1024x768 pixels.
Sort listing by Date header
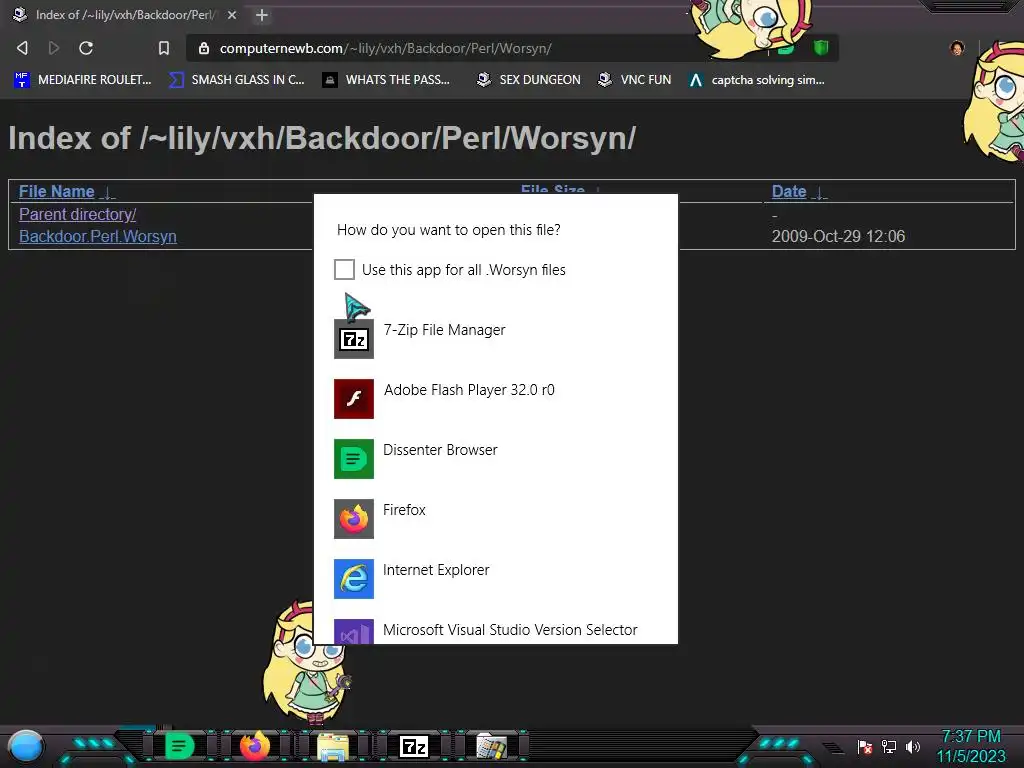pos(789,191)
